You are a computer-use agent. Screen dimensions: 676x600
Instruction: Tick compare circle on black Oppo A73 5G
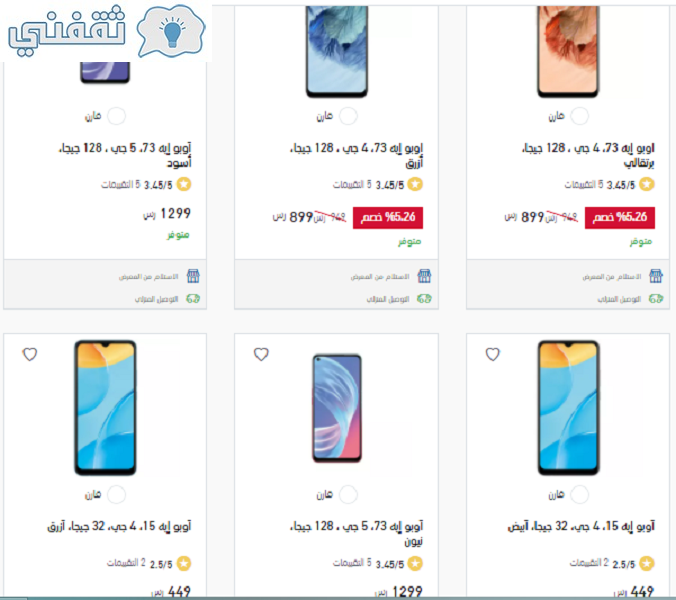coord(116,116)
